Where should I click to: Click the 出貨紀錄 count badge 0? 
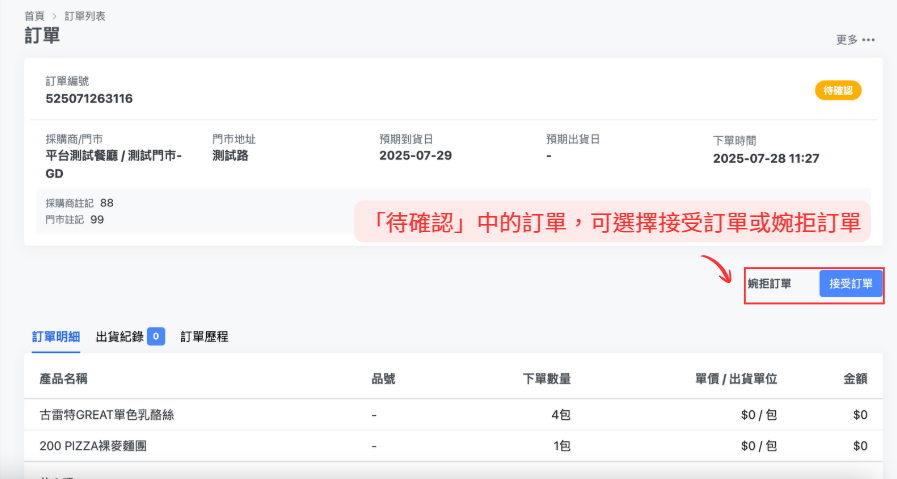pos(156,337)
